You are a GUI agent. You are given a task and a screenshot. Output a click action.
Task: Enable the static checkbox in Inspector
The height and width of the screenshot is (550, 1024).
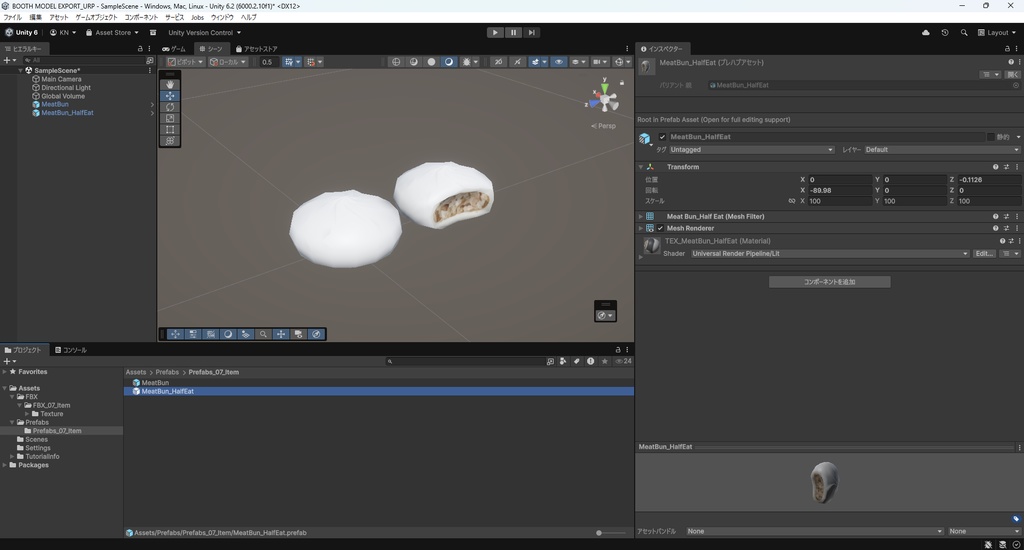(991, 137)
